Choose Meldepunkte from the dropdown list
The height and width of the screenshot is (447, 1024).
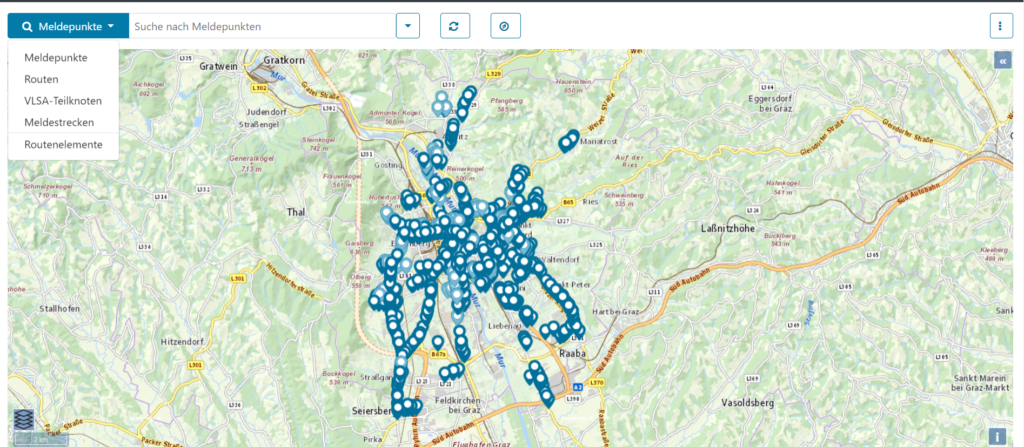click(x=56, y=57)
